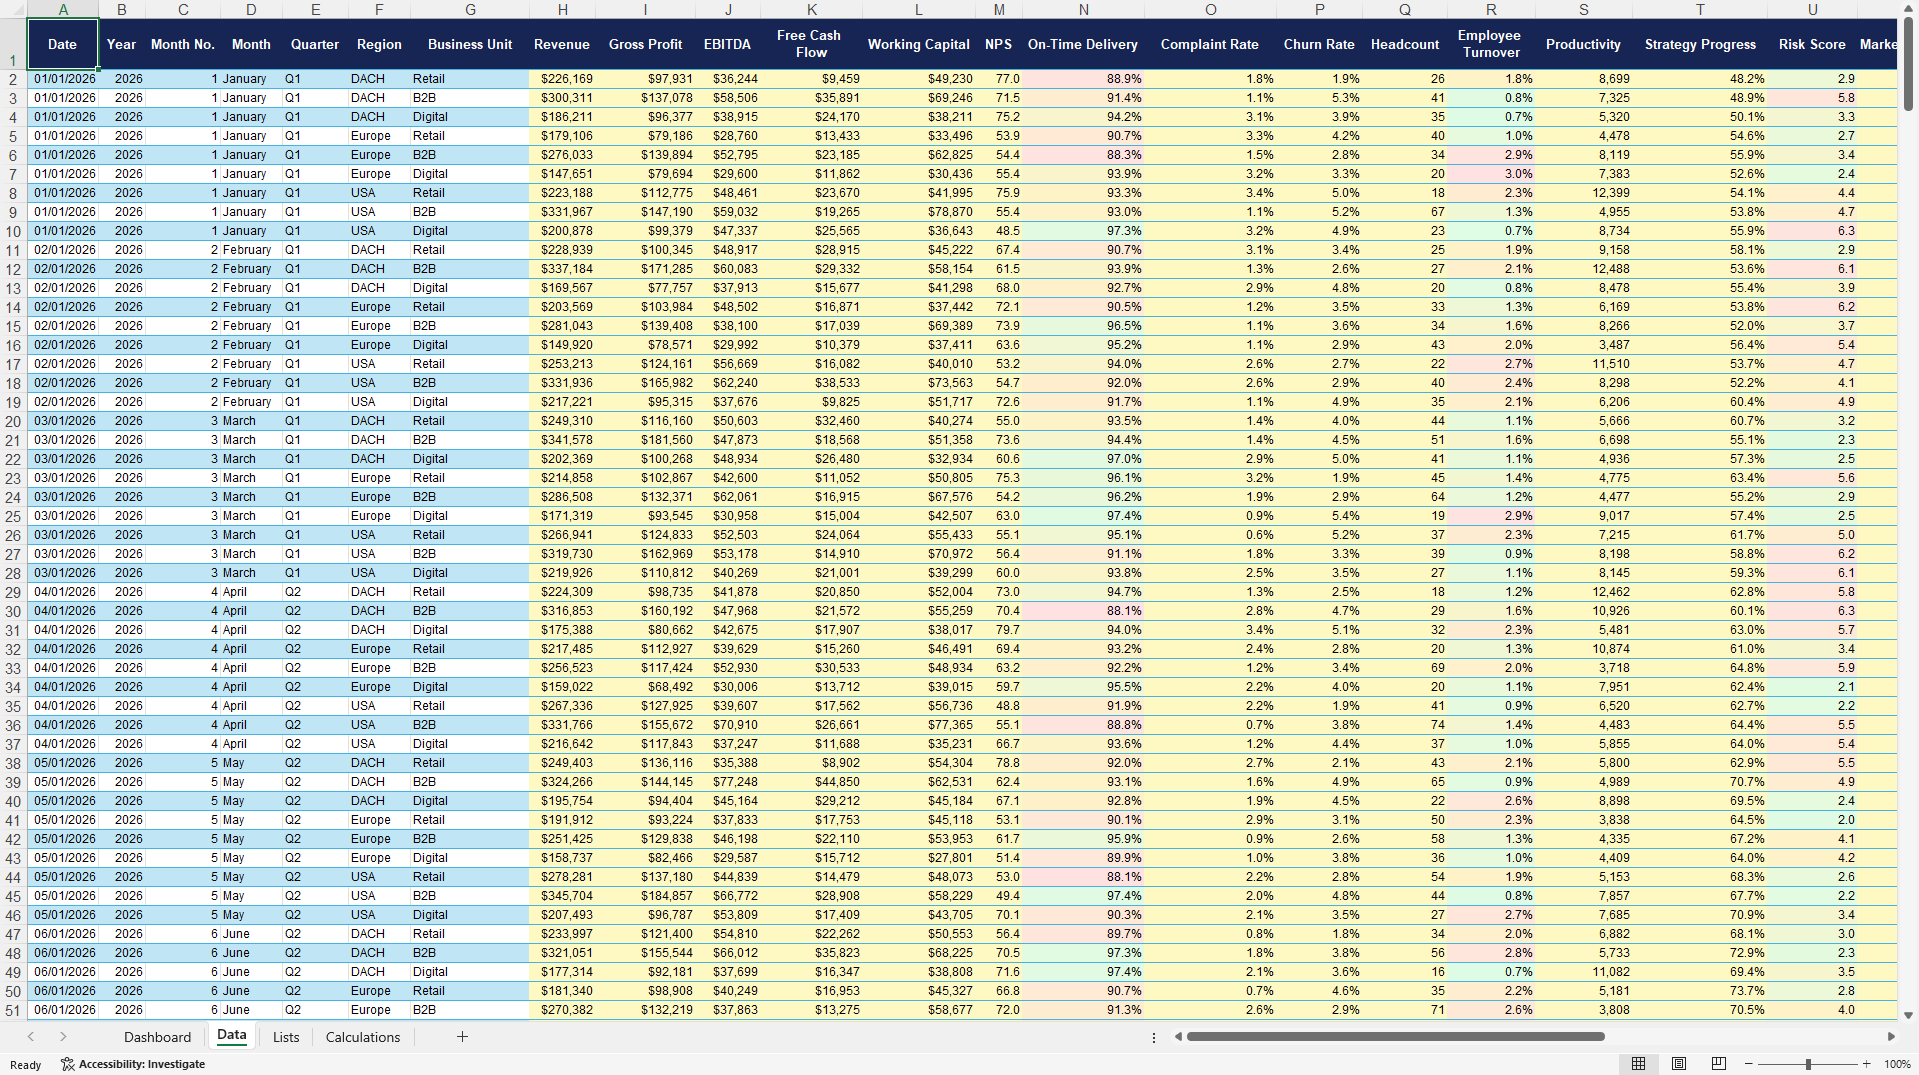Select revenue cell $341,578
Screen dimensions: 1919x1075
563,440
